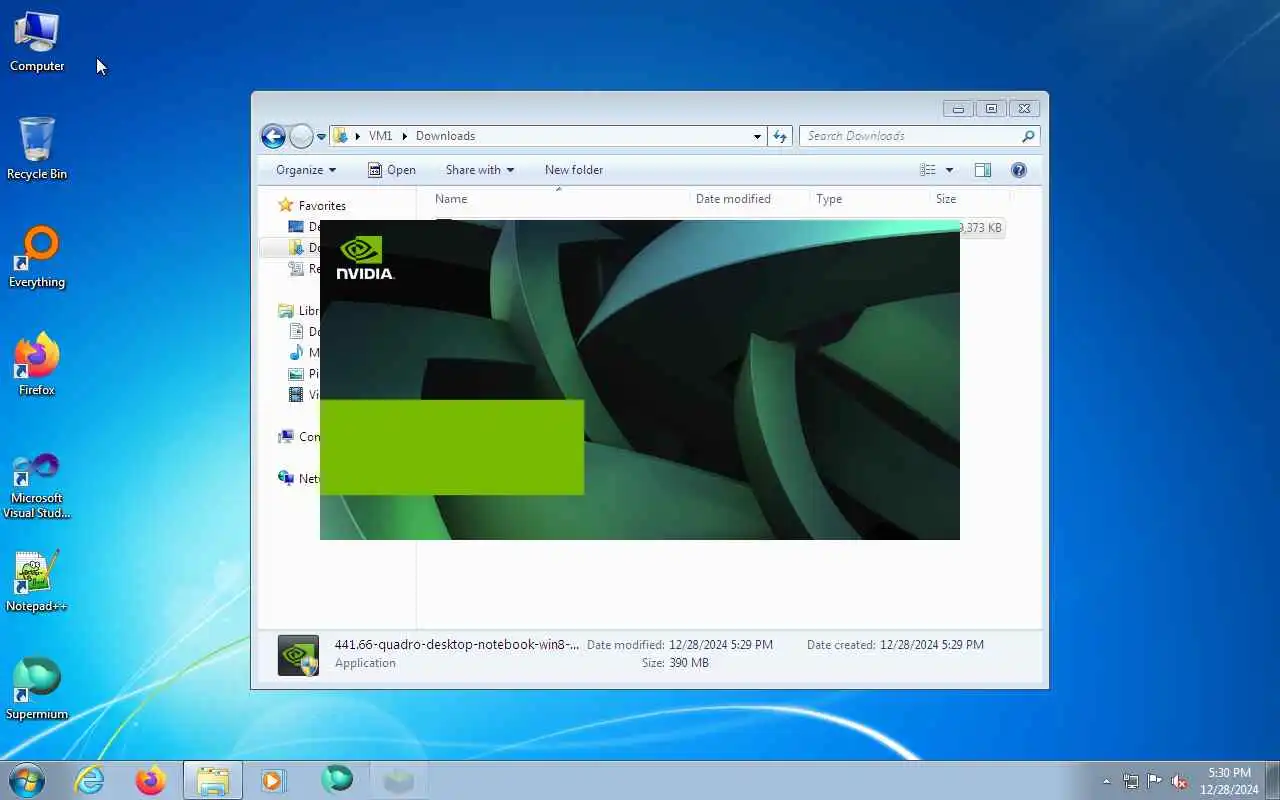Select VM1 in the address breadcrumb
This screenshot has width=1280, height=800.
tap(380, 136)
